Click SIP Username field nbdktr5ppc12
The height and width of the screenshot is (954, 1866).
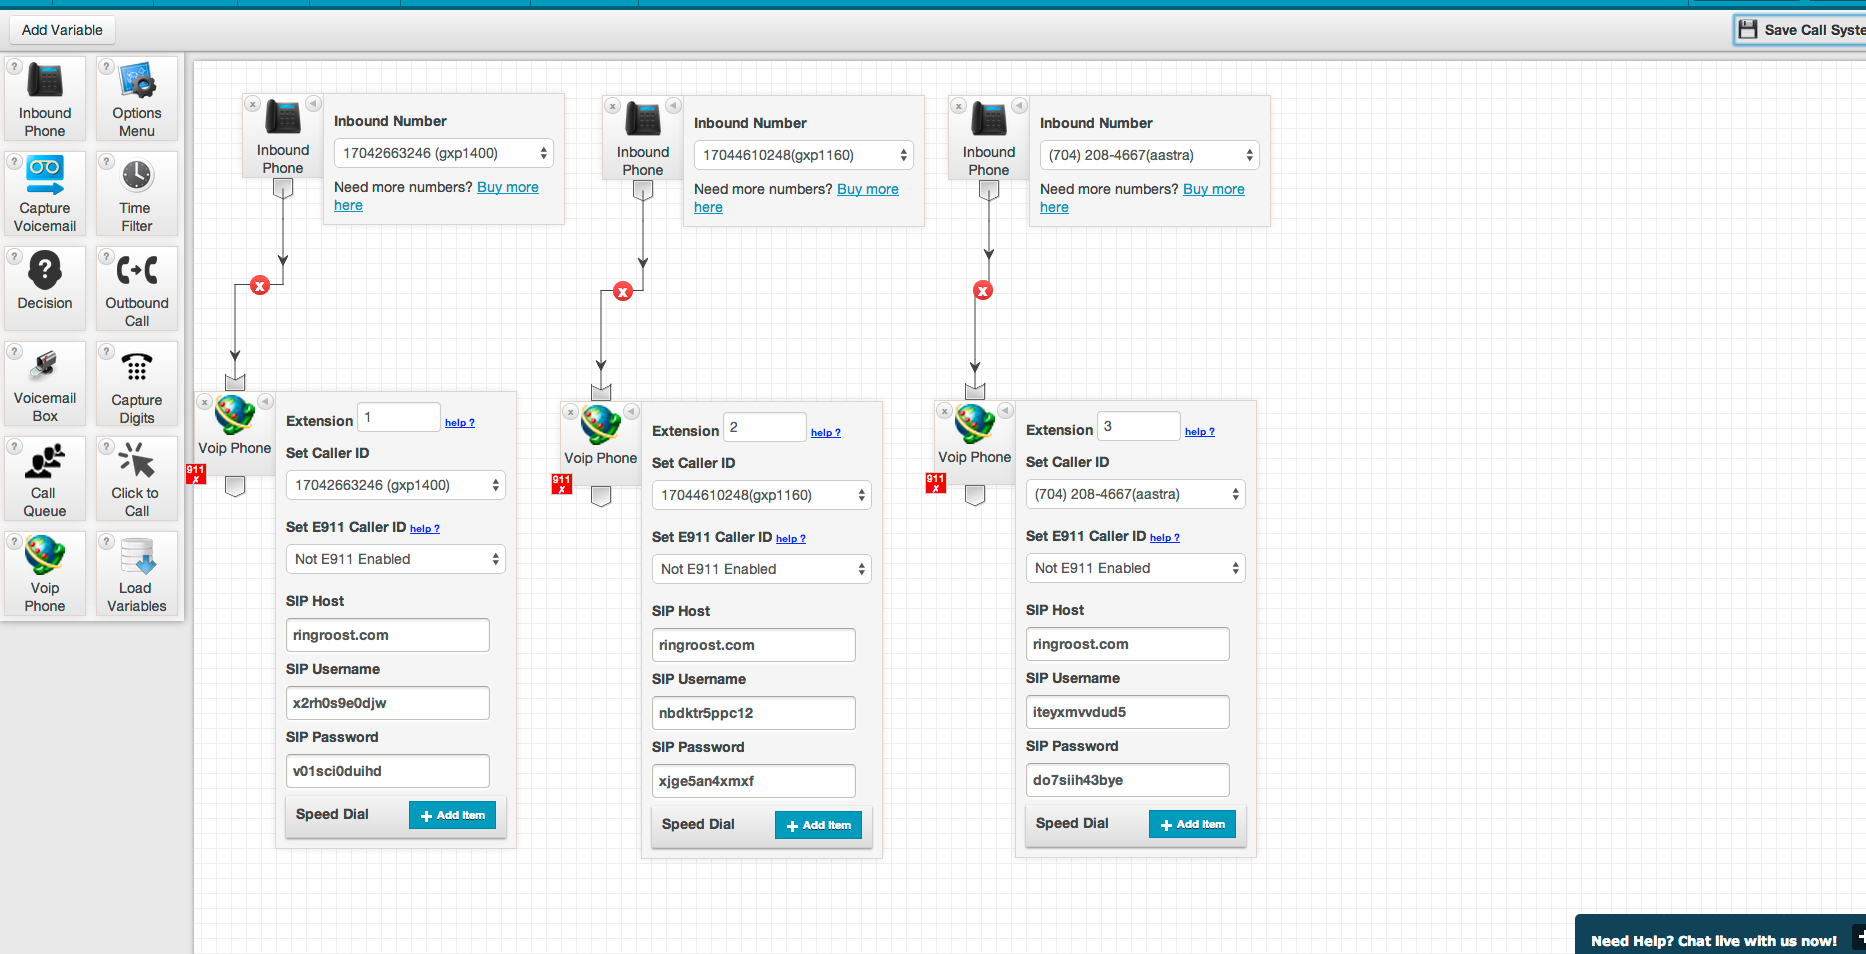coord(754,713)
